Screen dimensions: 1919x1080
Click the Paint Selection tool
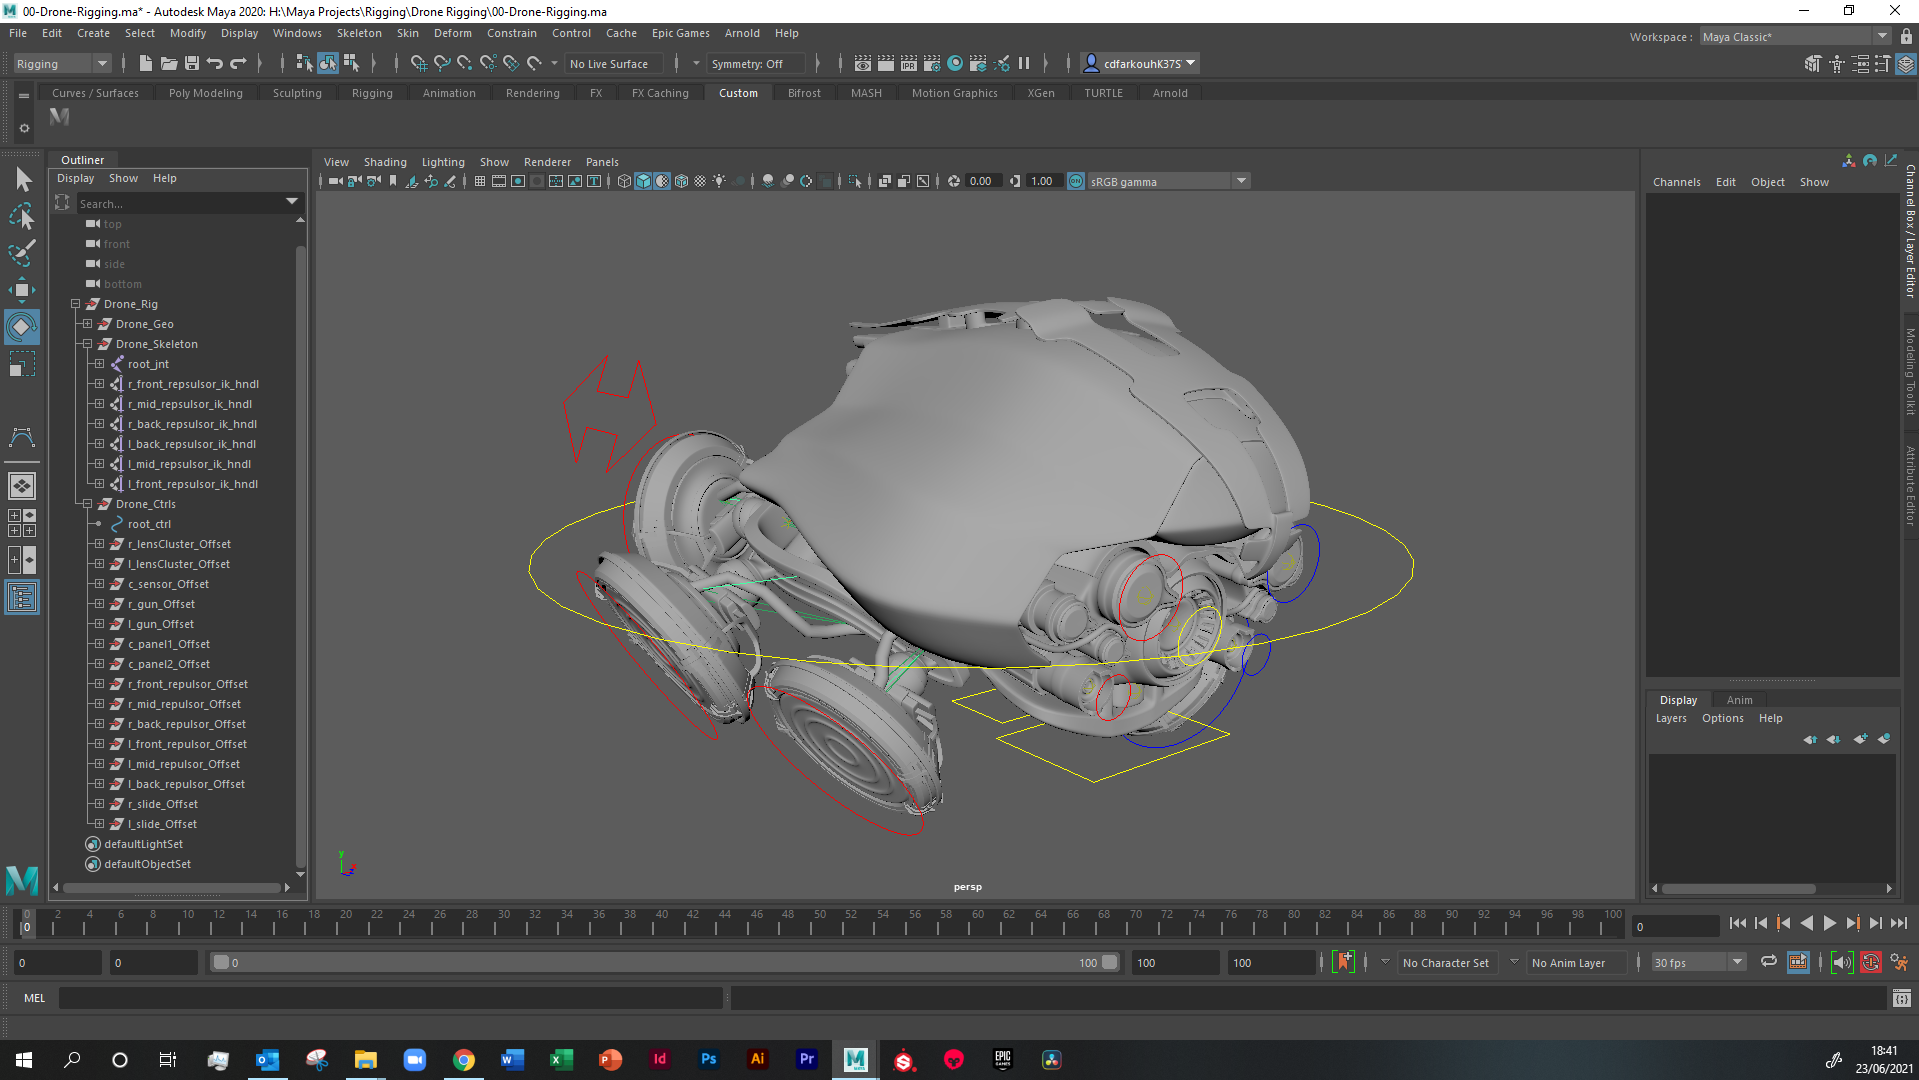pos(21,252)
